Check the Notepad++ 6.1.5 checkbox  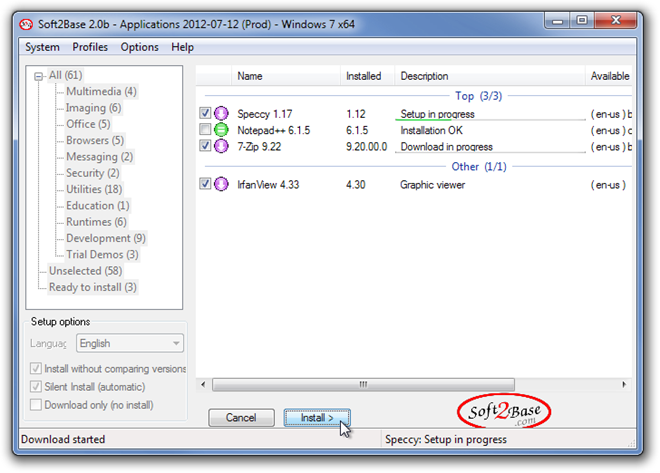[x=205, y=129]
